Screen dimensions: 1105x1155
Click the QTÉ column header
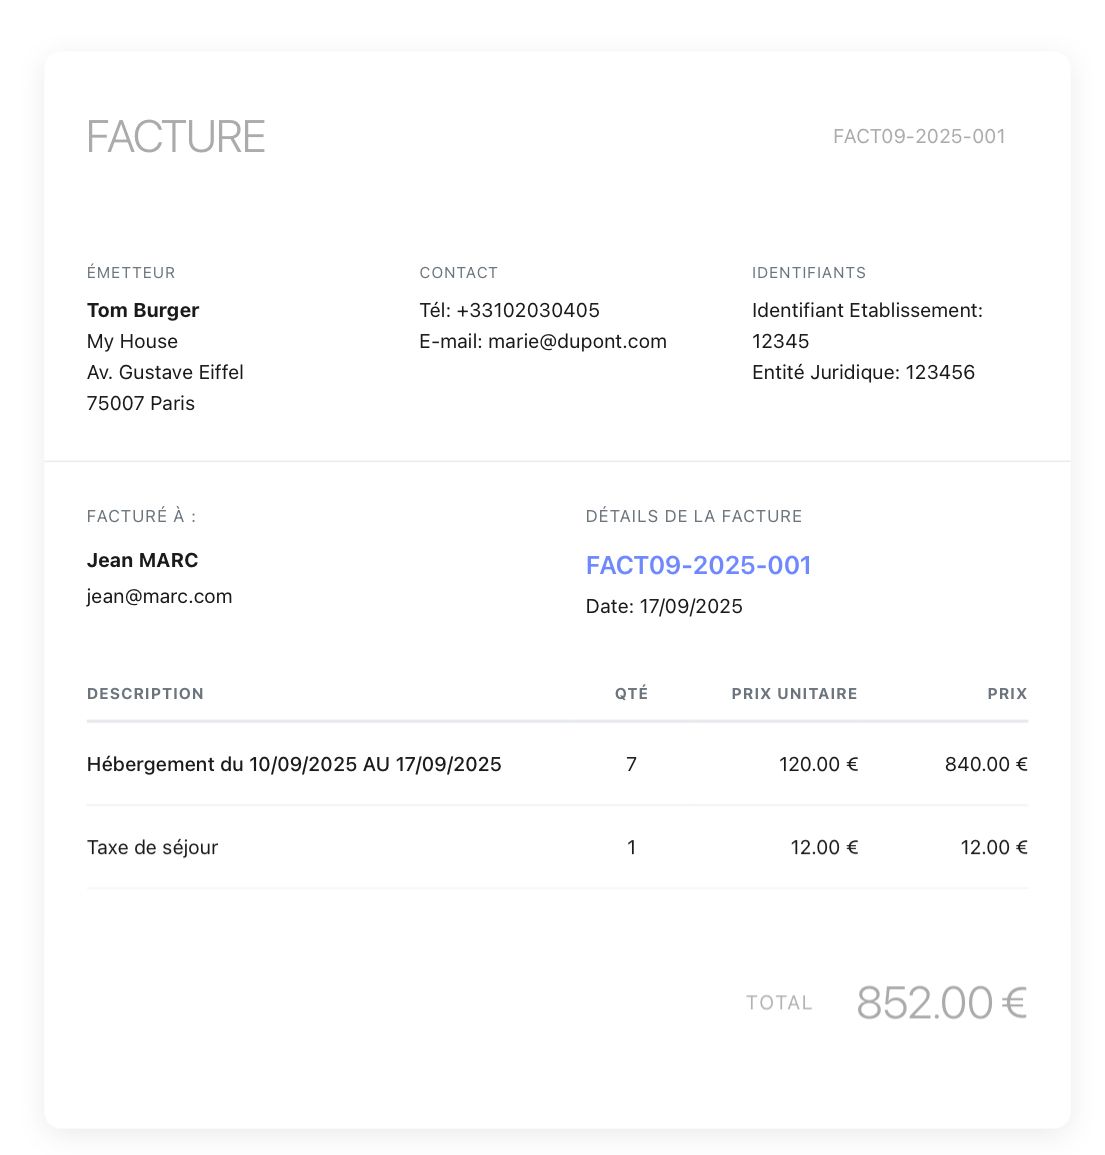(631, 694)
